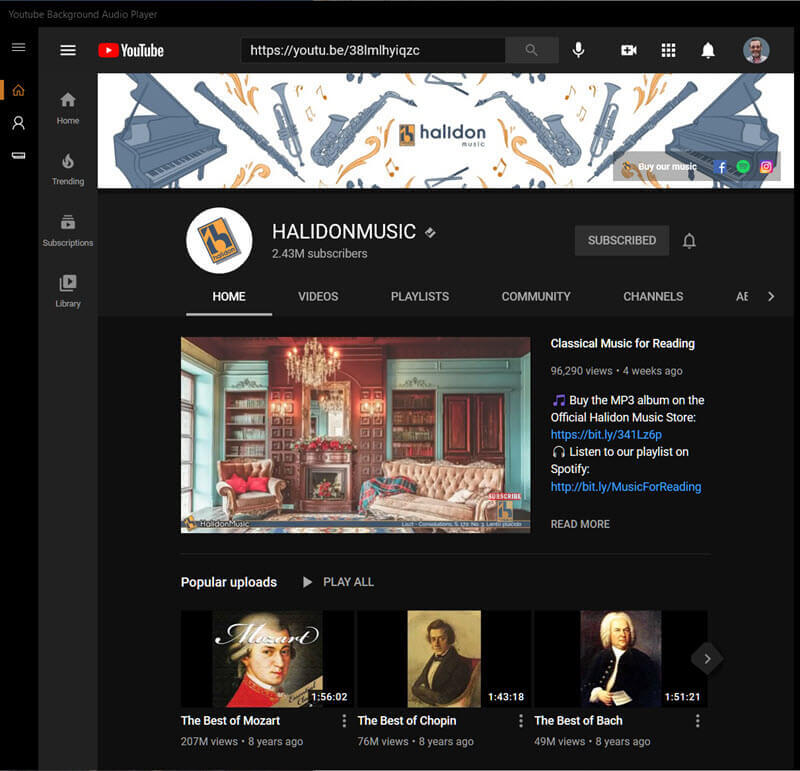This screenshot has height=771, width=800.
Task: Open options menu for The Best of Mozart
Action: click(344, 720)
